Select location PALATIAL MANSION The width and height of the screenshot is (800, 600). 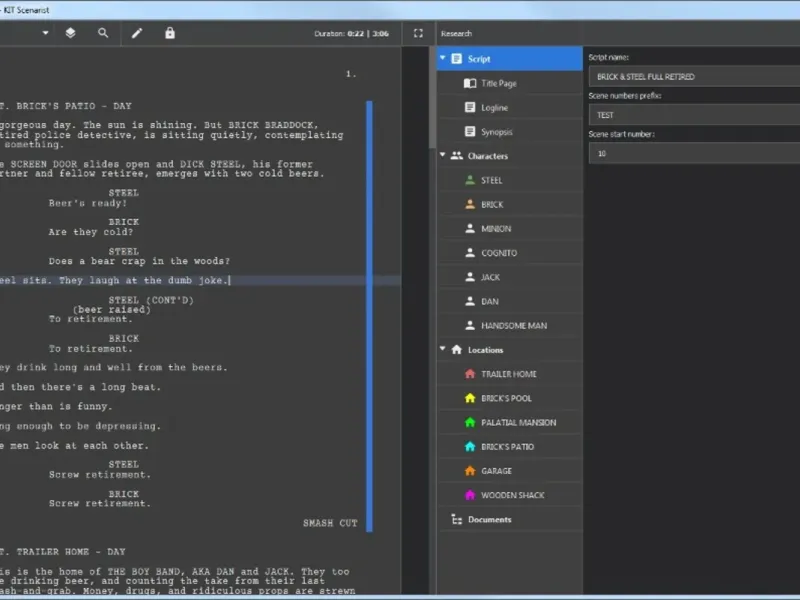click(x=510, y=422)
